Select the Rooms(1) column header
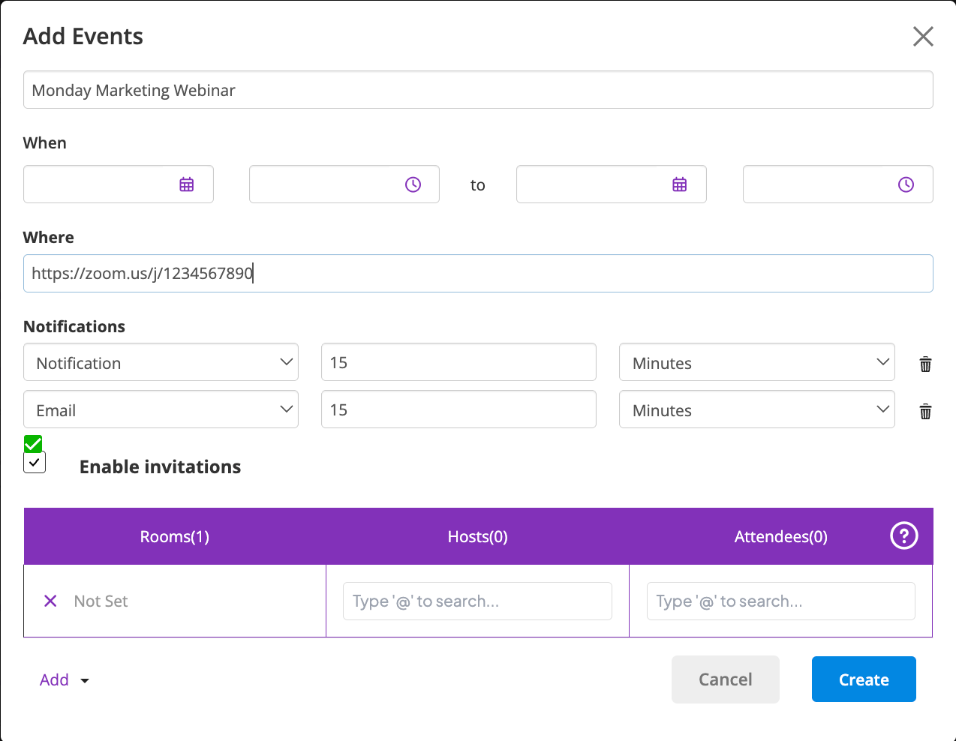Image resolution: width=956 pixels, height=741 pixels. tap(174, 537)
